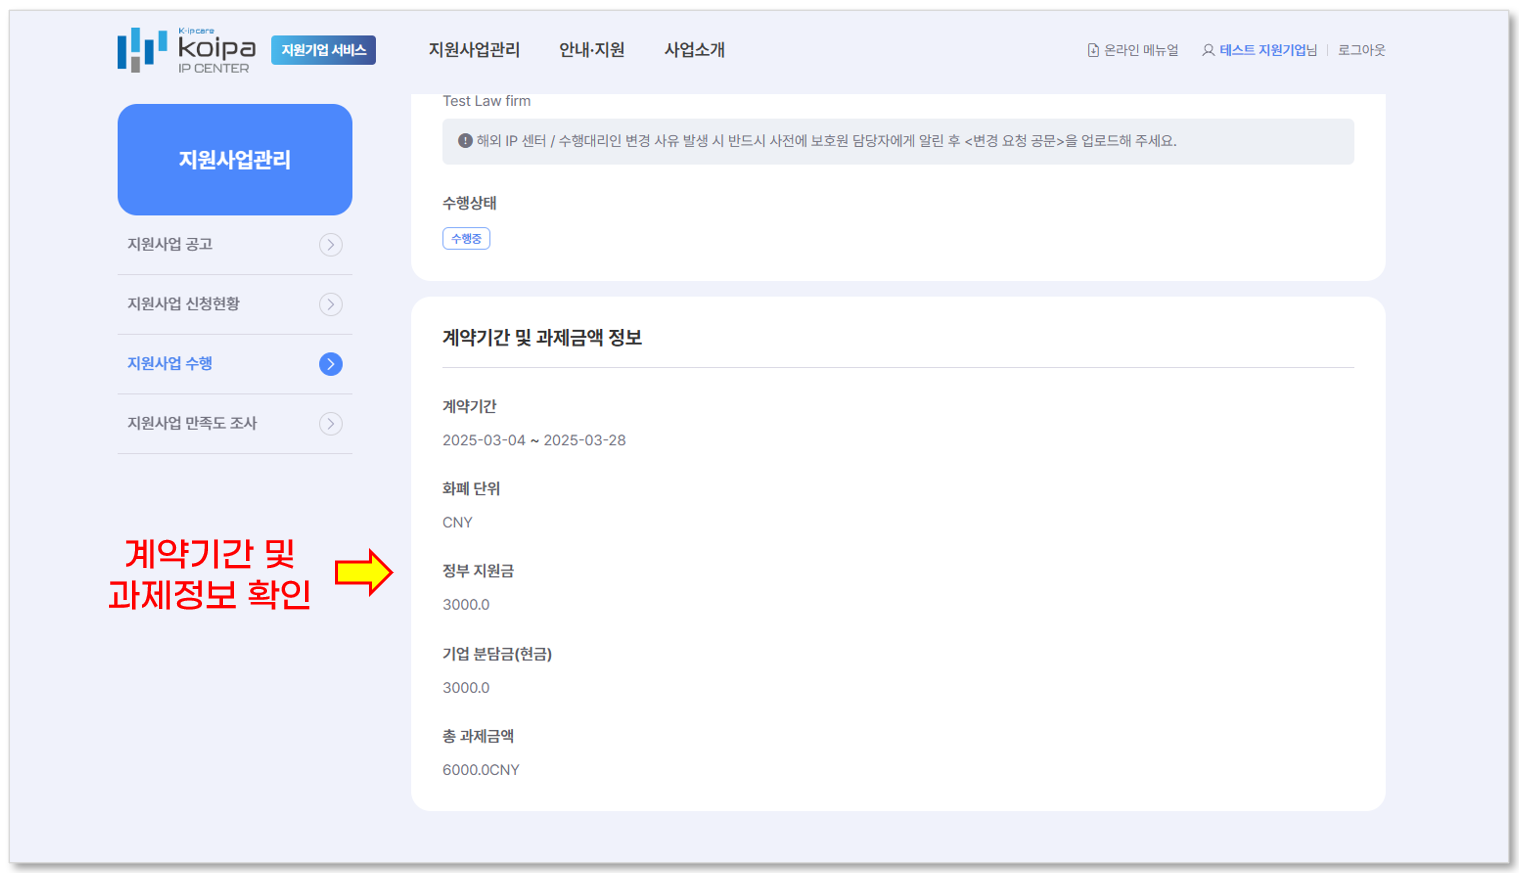Click the online manual document icon
The width and height of the screenshot is (1519, 873).
tap(1093, 50)
